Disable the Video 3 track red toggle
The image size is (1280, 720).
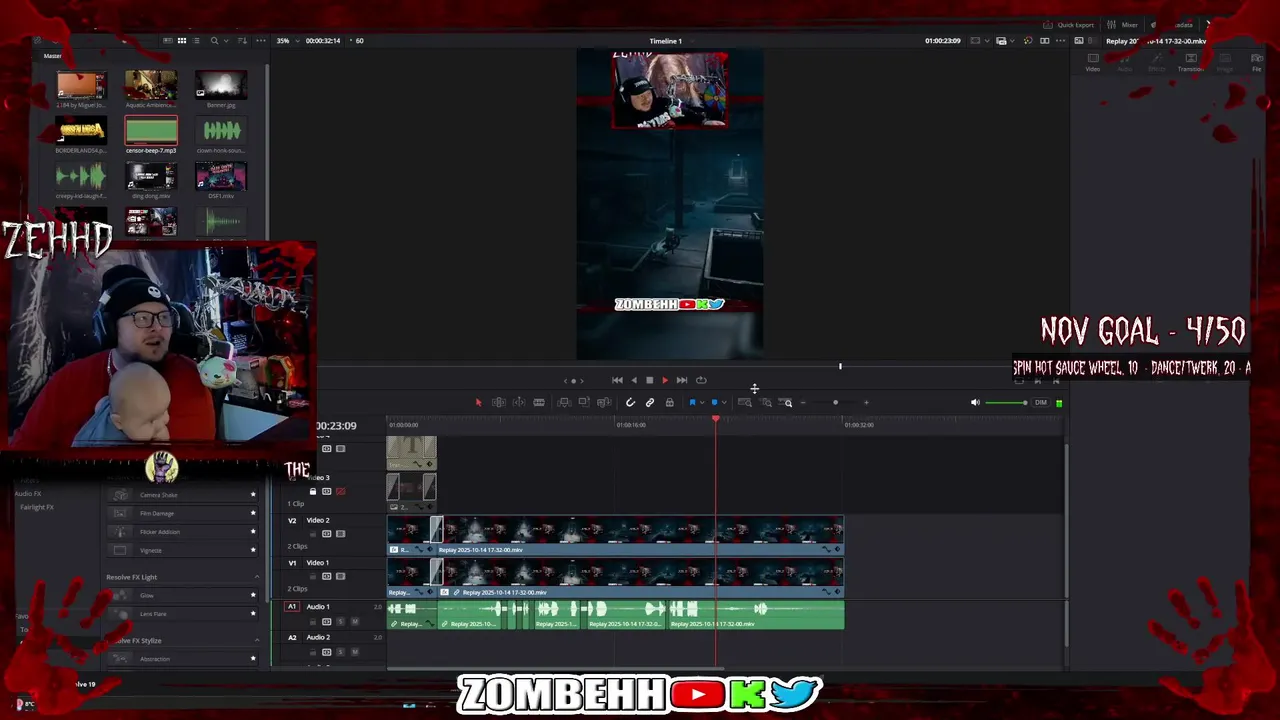[x=341, y=491]
